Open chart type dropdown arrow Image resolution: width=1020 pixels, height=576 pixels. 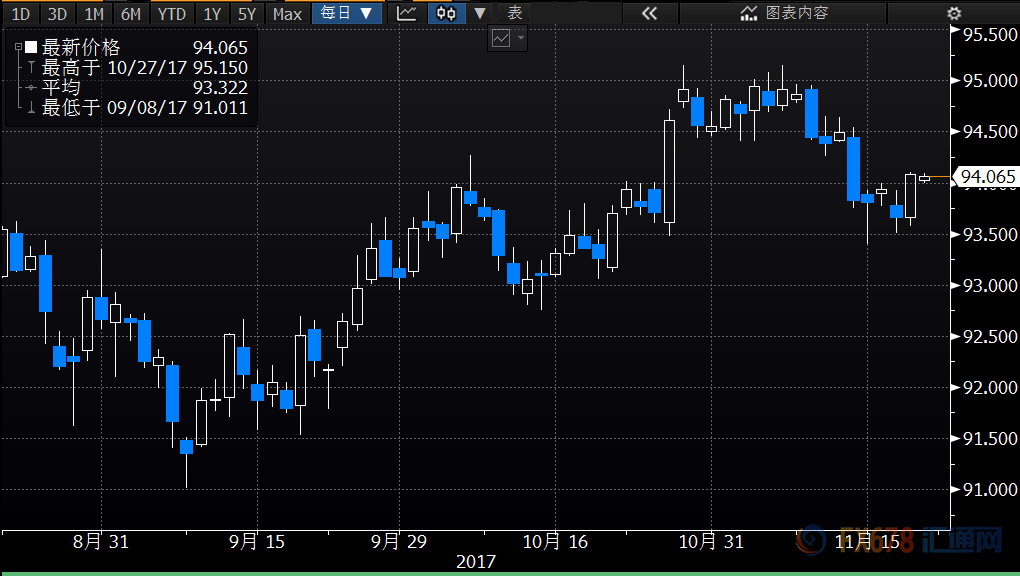pyautogui.click(x=480, y=13)
